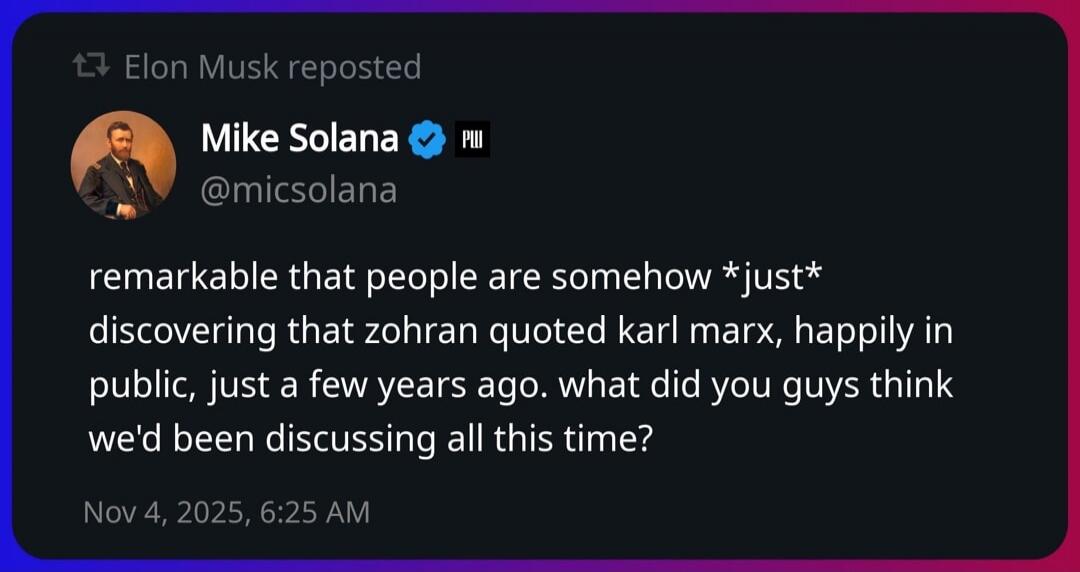This screenshot has height=572, width=1080.
Task: Open the "Nov 4, 2025" date link
Action: click(x=164, y=513)
